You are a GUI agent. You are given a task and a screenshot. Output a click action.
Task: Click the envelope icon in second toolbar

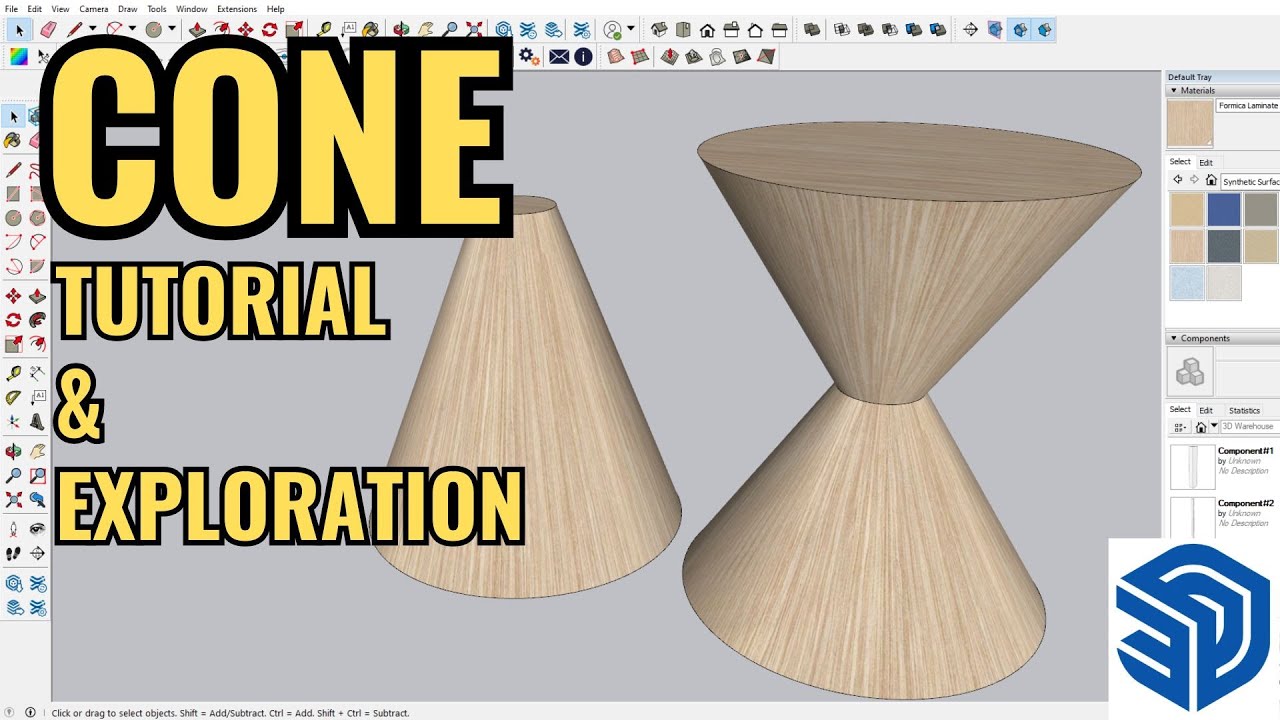(x=559, y=56)
